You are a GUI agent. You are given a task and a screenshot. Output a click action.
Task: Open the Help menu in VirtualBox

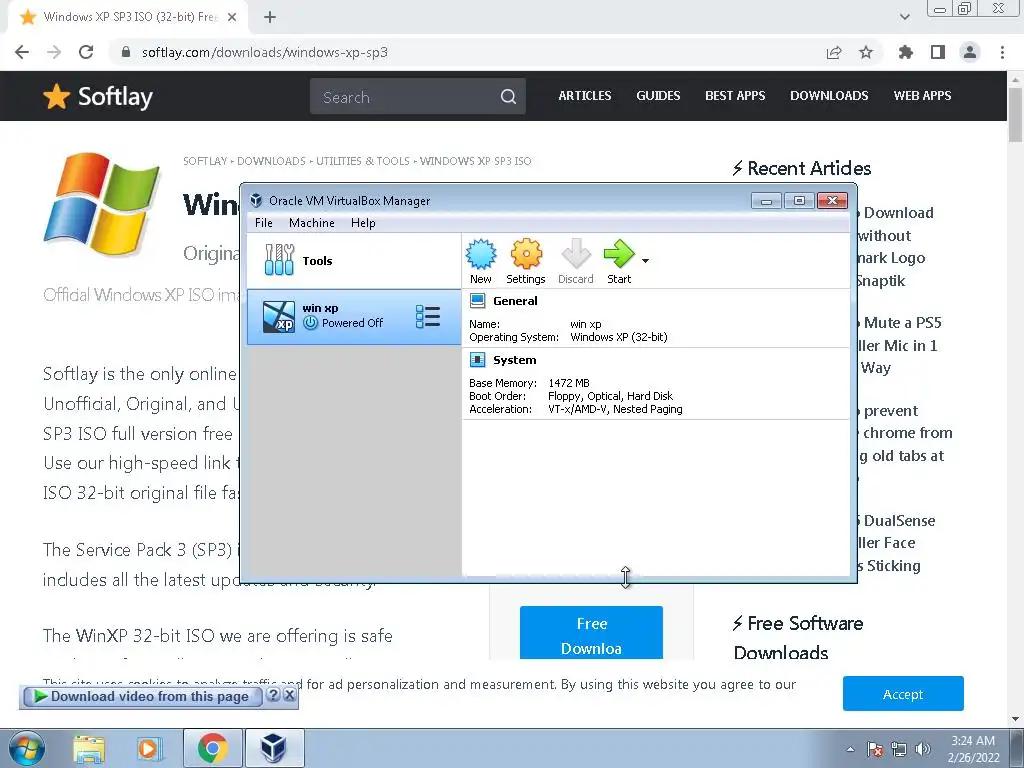363,223
